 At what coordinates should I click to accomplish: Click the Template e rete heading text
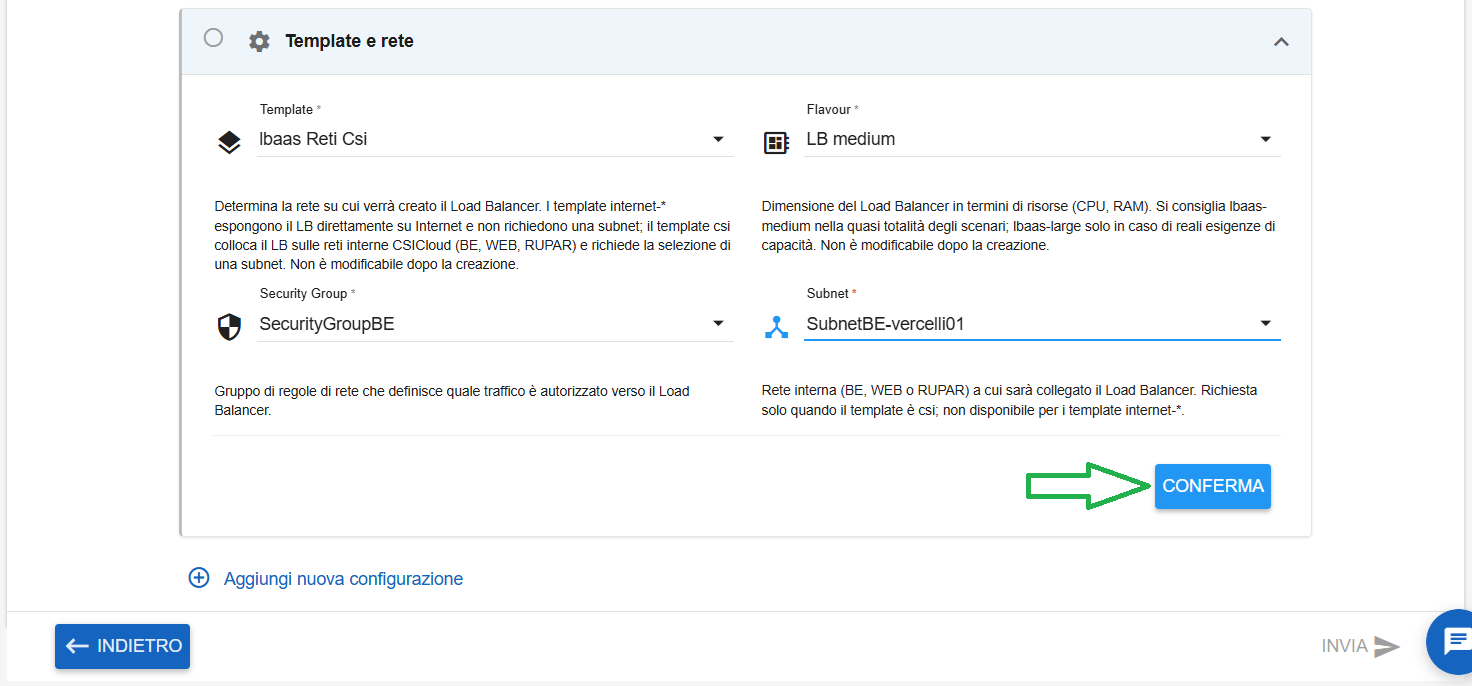(349, 41)
